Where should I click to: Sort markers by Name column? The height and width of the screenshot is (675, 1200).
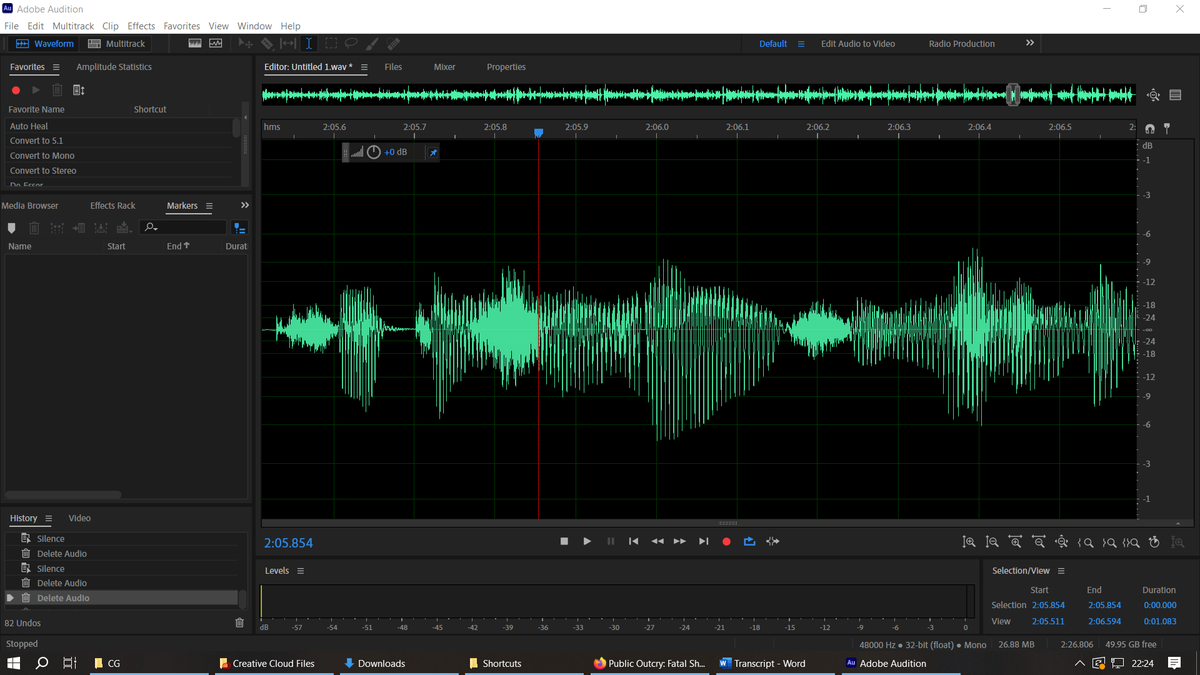(x=20, y=246)
